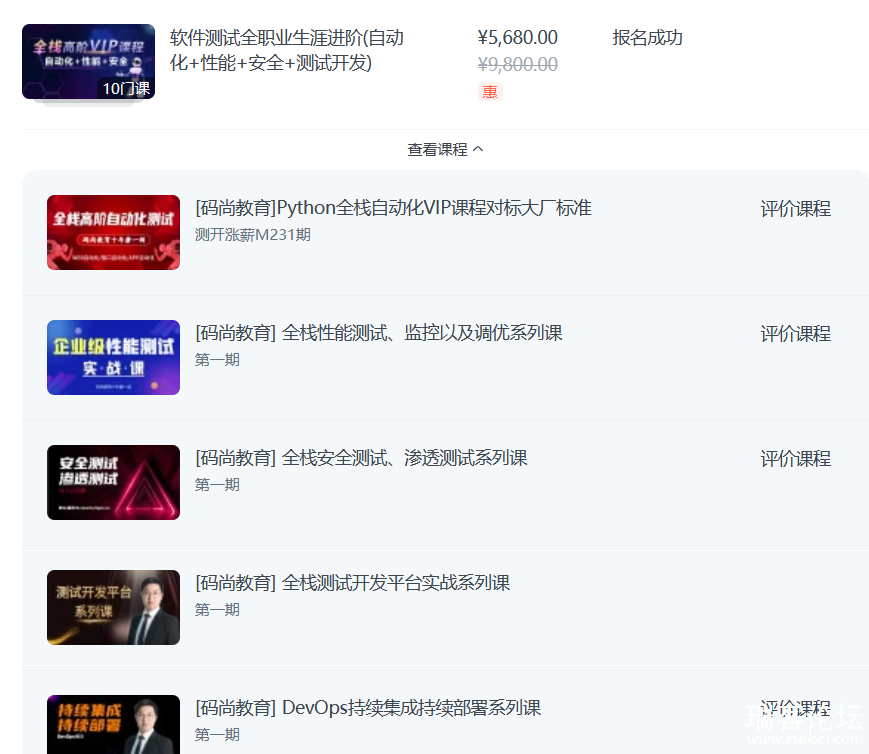Click 第一期 under DevOps course
The image size is (869, 754).
[x=217, y=735]
